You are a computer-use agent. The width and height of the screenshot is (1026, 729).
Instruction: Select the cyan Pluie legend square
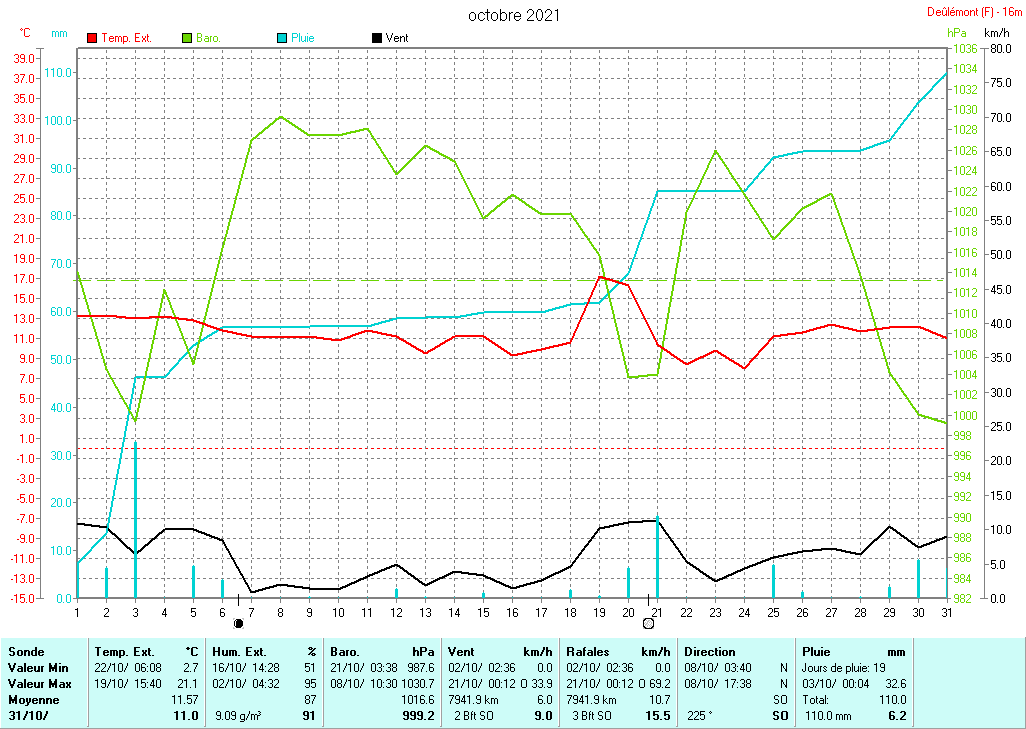pos(282,38)
